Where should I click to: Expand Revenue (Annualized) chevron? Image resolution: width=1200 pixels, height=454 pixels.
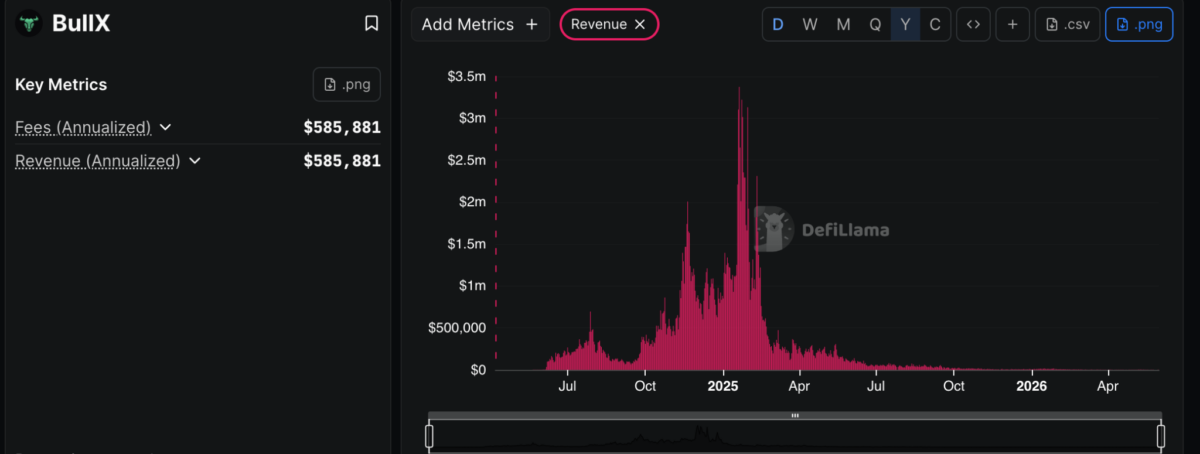click(195, 160)
